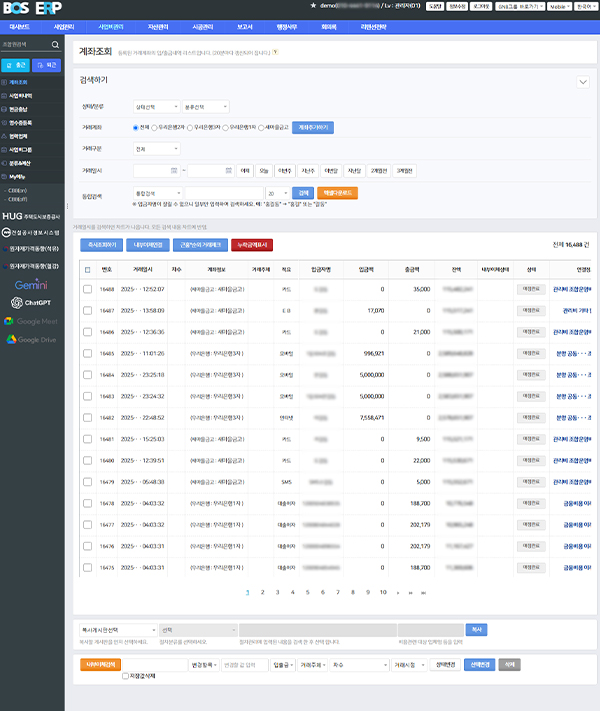Collapse the 검색하기 search panel
Screen dimensions: 600x711
[x=583, y=82]
